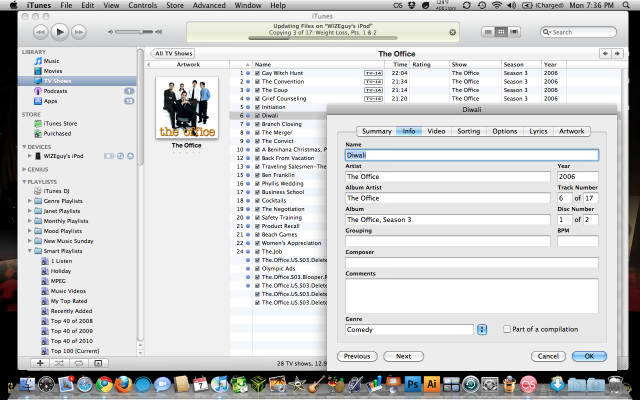Image resolution: width=640 pixels, height=400 pixels.
Task: Toggle repeat at bottom of sidebar
Action: [x=79, y=363]
